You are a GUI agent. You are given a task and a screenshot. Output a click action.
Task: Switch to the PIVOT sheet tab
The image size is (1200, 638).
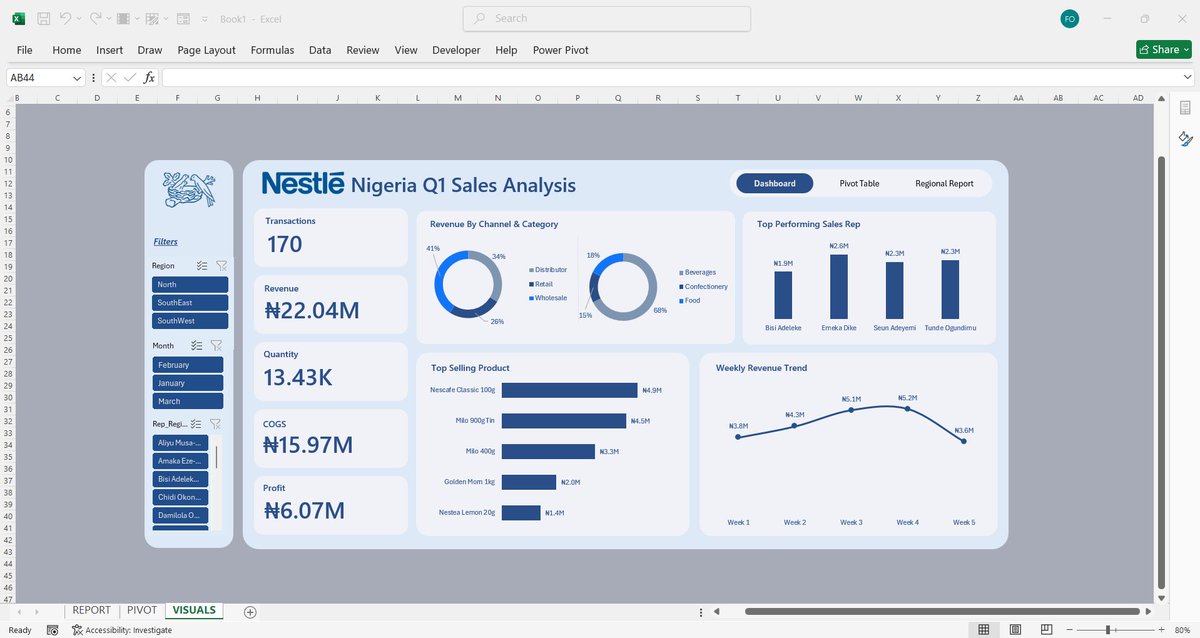click(142, 610)
